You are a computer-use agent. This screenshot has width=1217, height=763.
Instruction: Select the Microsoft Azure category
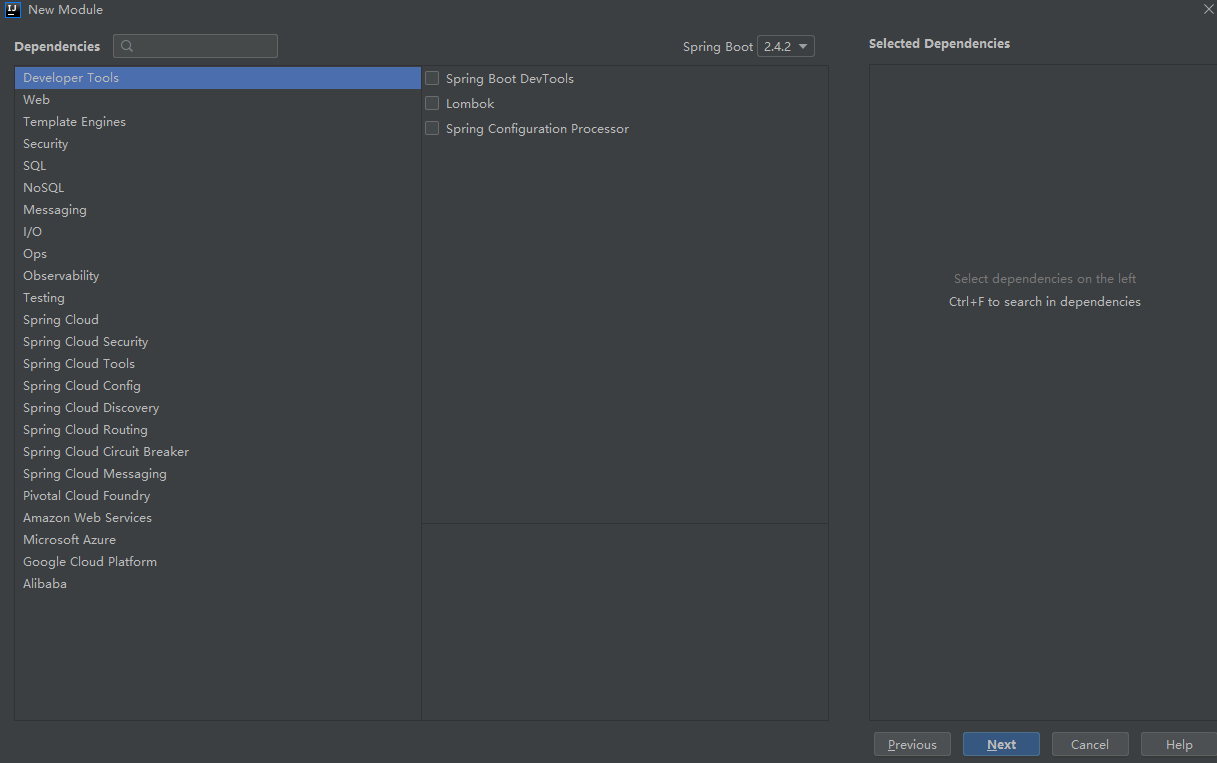(218, 540)
